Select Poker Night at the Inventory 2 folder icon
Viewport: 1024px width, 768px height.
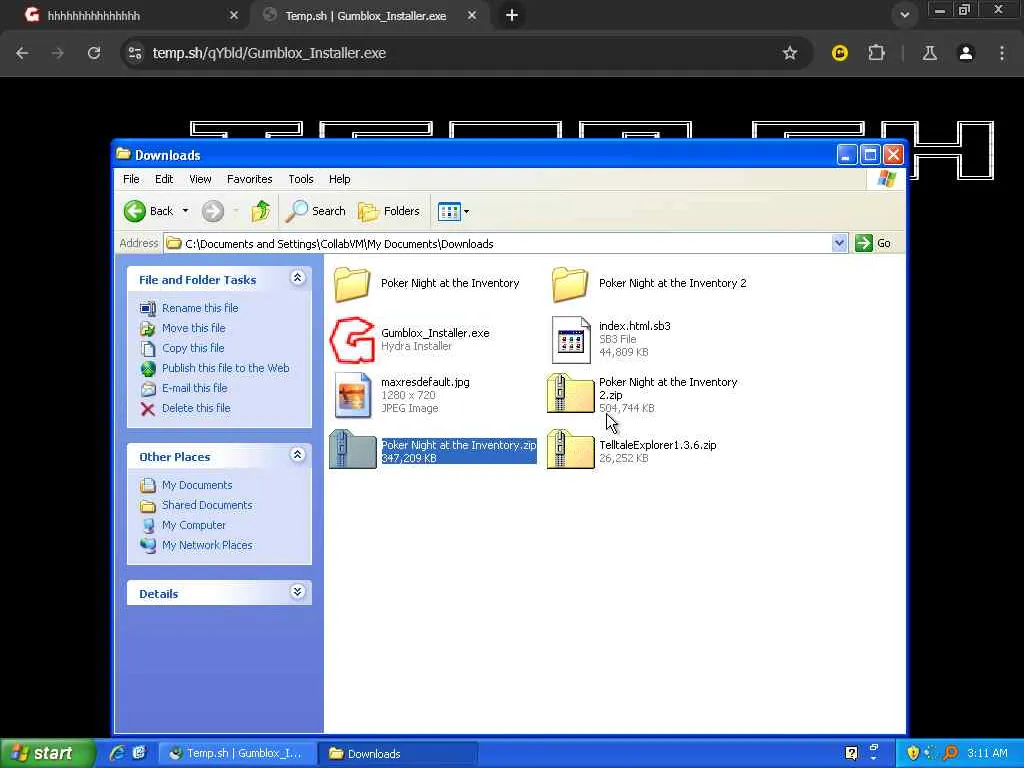pyautogui.click(x=570, y=284)
